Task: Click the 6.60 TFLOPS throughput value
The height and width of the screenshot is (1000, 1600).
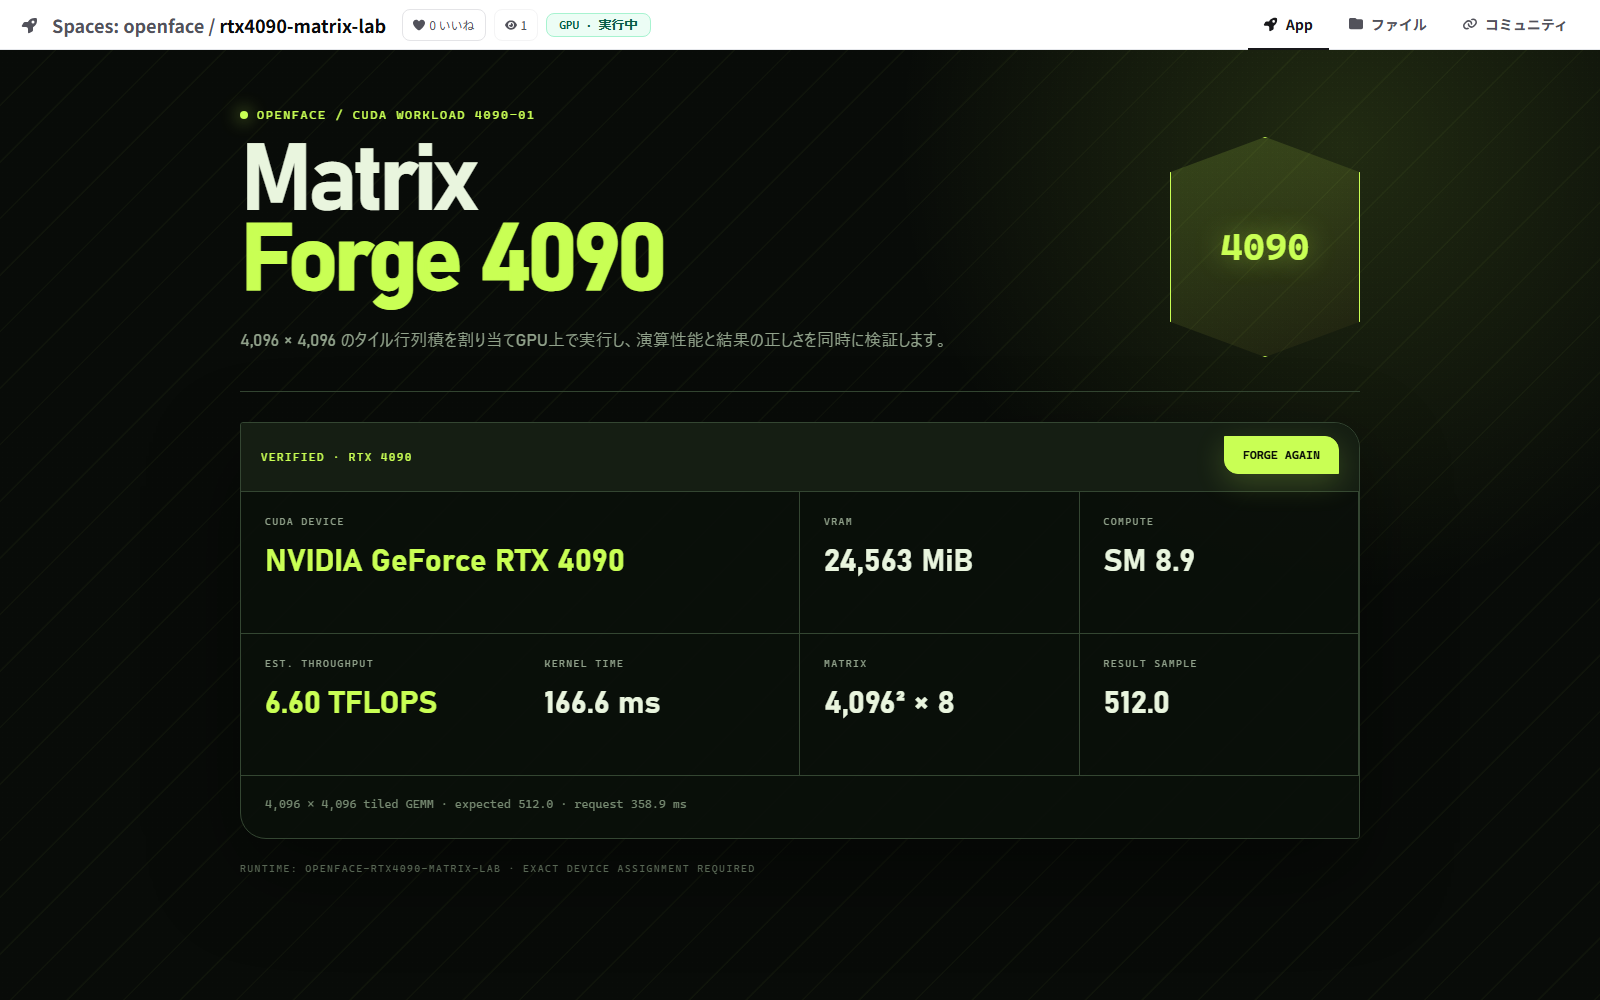Action: click(x=351, y=703)
